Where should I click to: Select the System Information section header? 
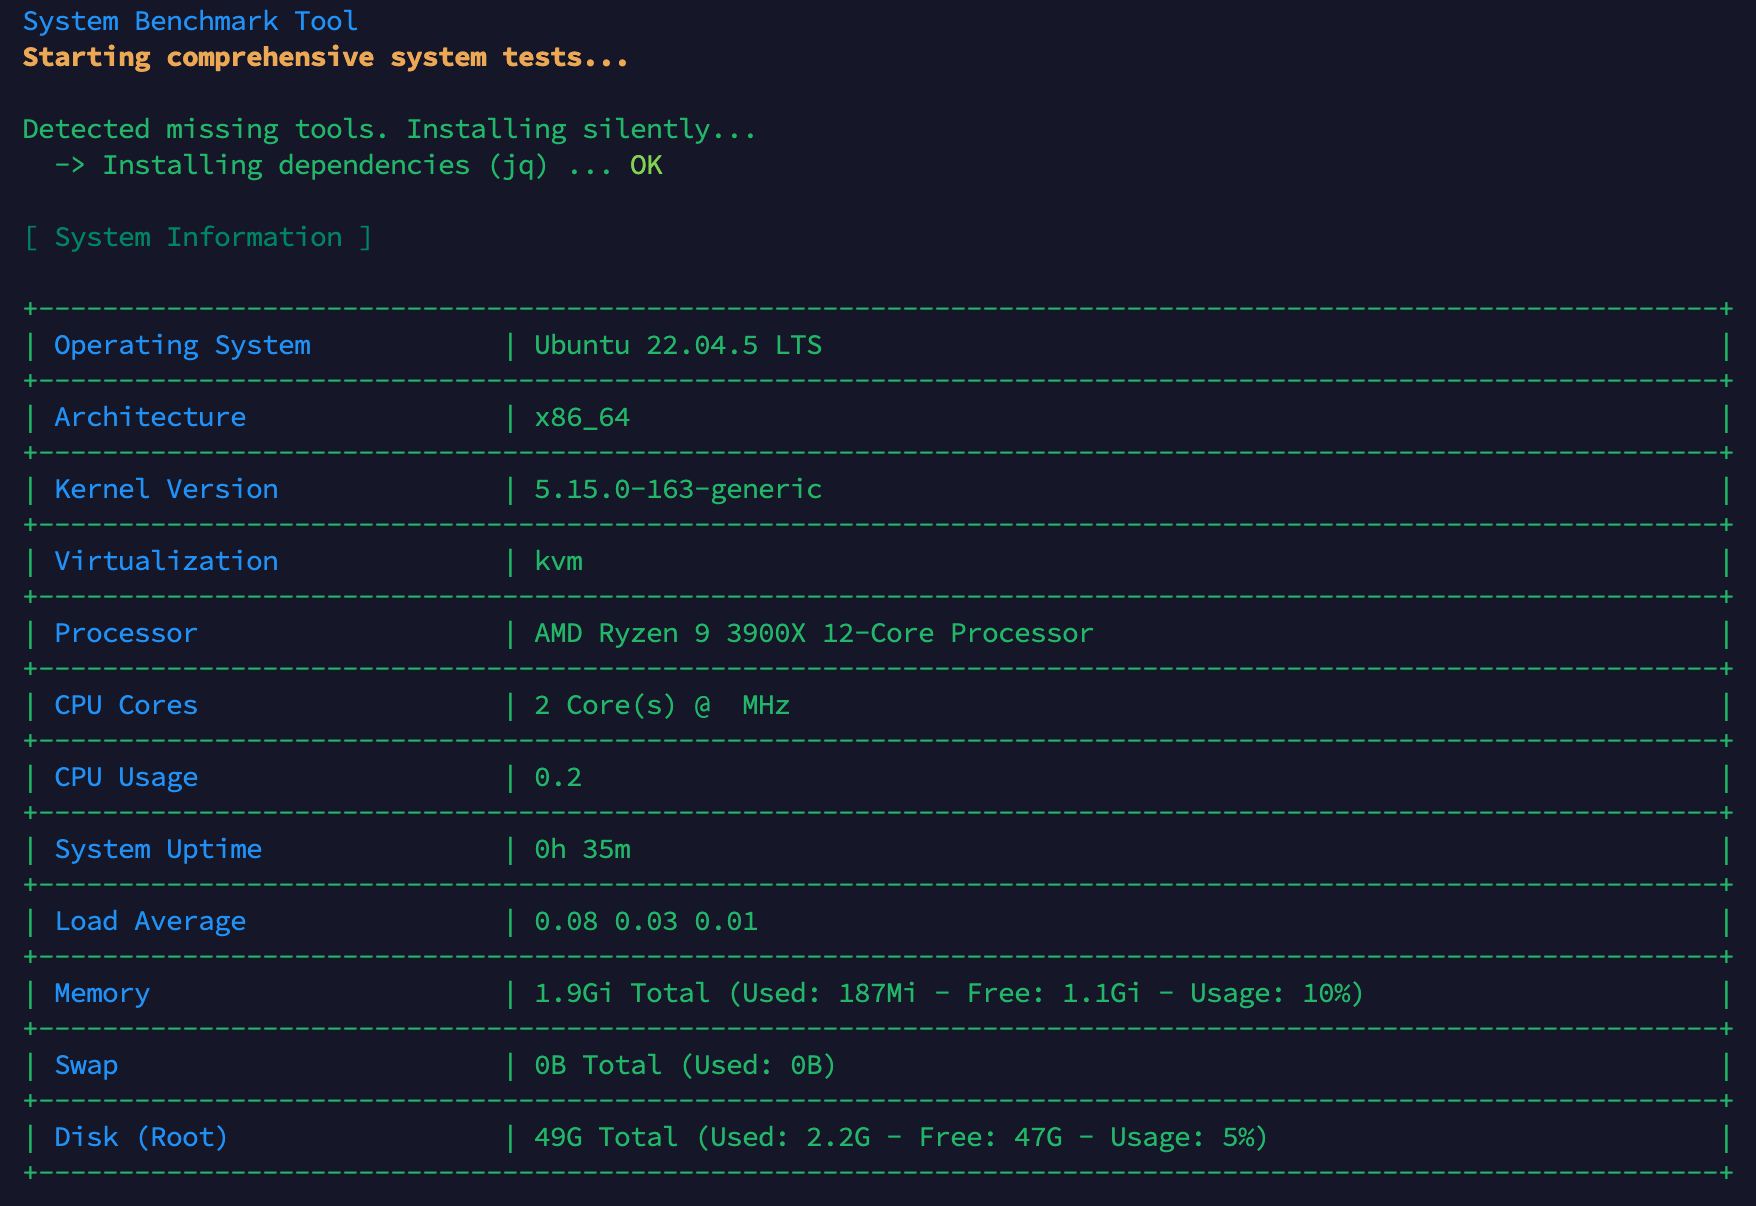(x=198, y=237)
